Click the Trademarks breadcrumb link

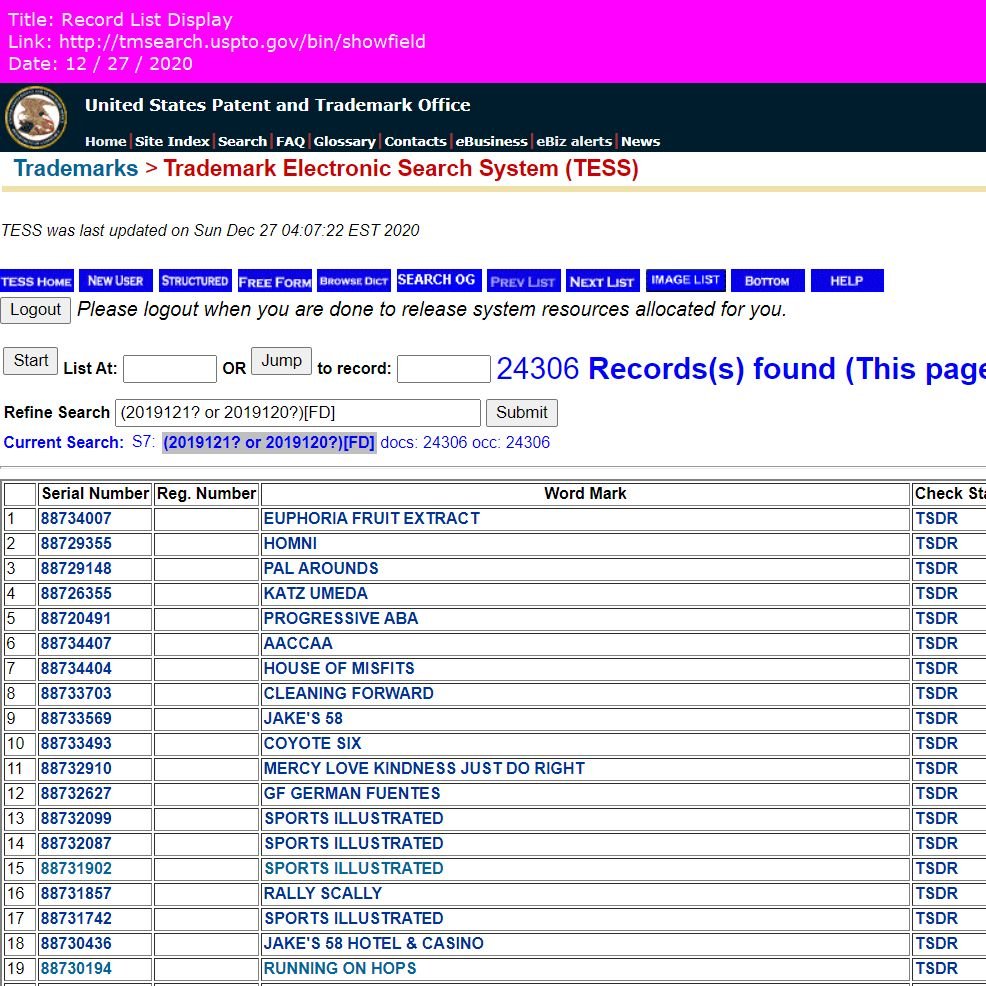[75, 169]
